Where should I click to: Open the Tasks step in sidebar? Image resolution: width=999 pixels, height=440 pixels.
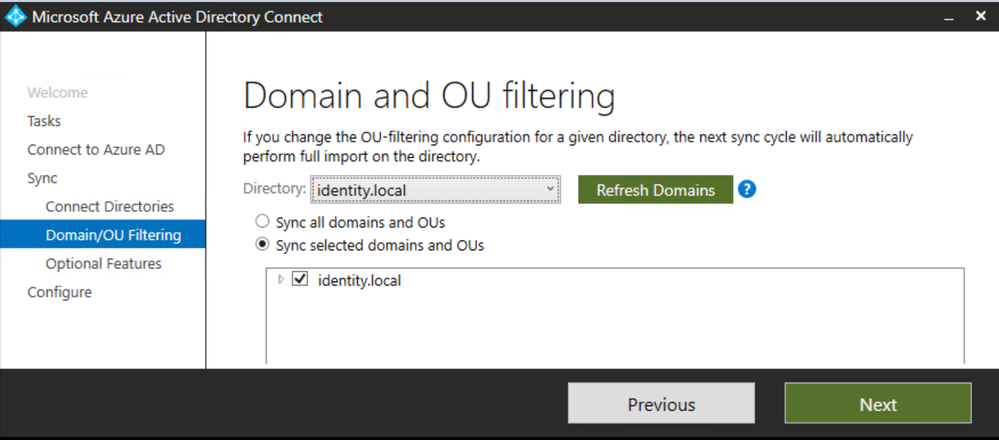(x=44, y=121)
